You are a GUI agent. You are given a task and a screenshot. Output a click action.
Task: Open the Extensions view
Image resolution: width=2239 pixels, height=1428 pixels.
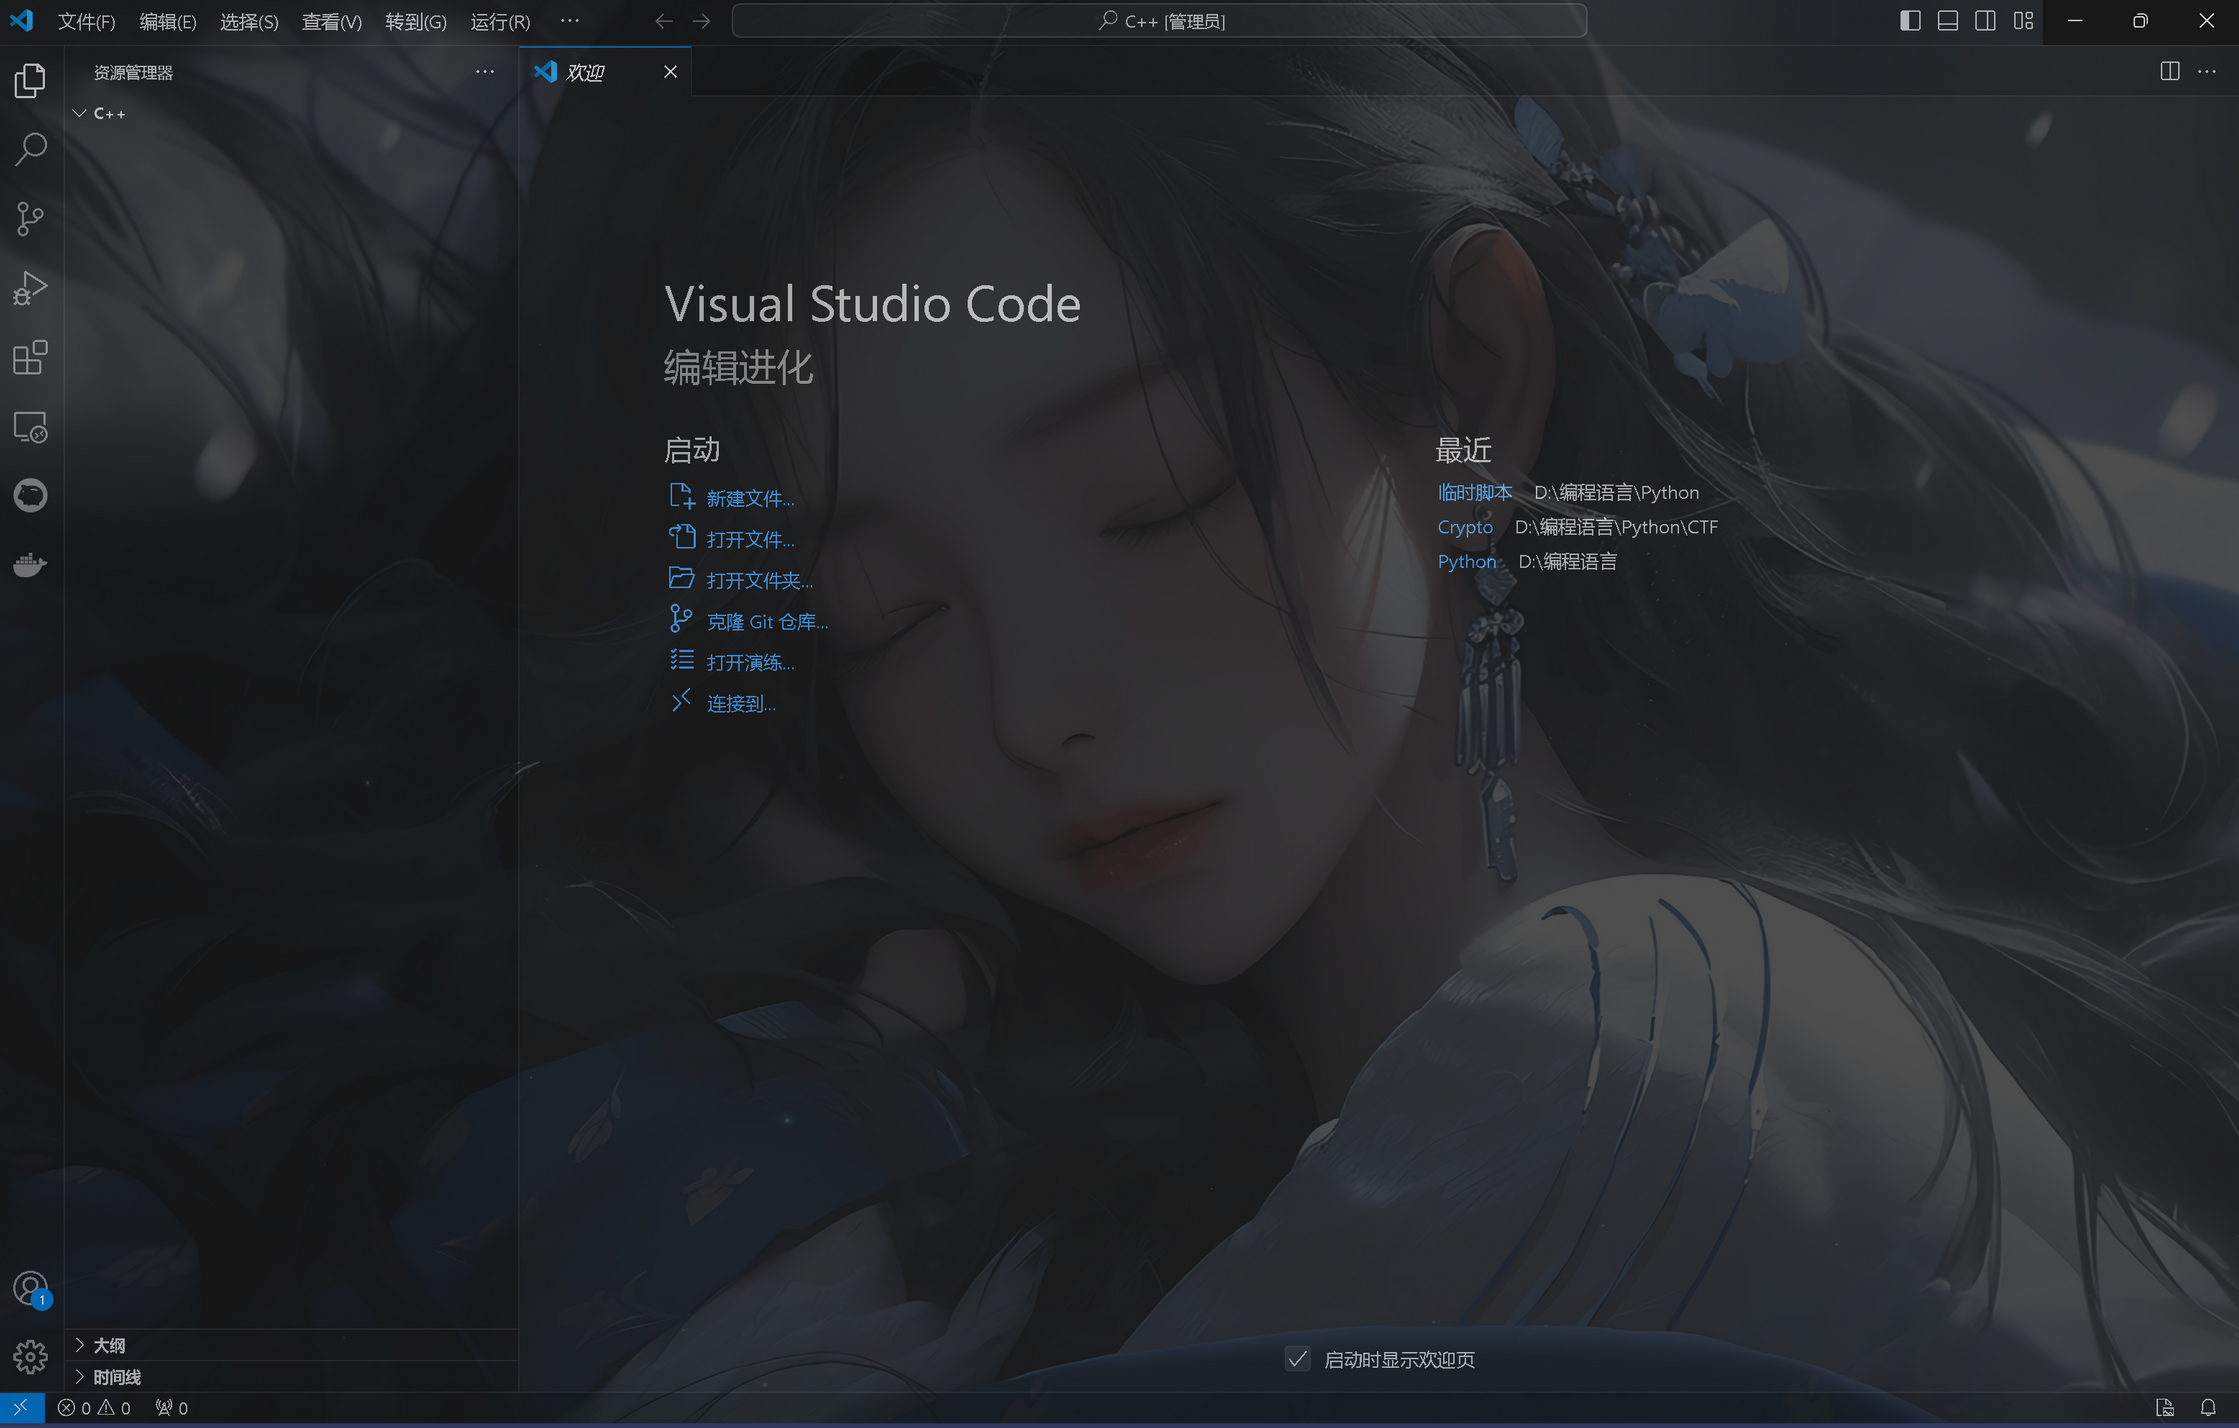(x=31, y=357)
